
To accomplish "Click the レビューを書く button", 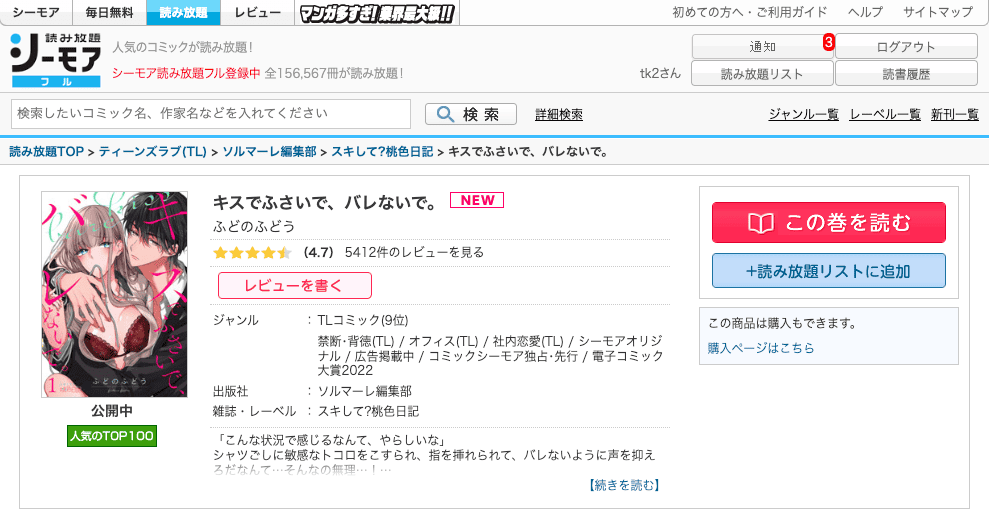I will tap(294, 286).
